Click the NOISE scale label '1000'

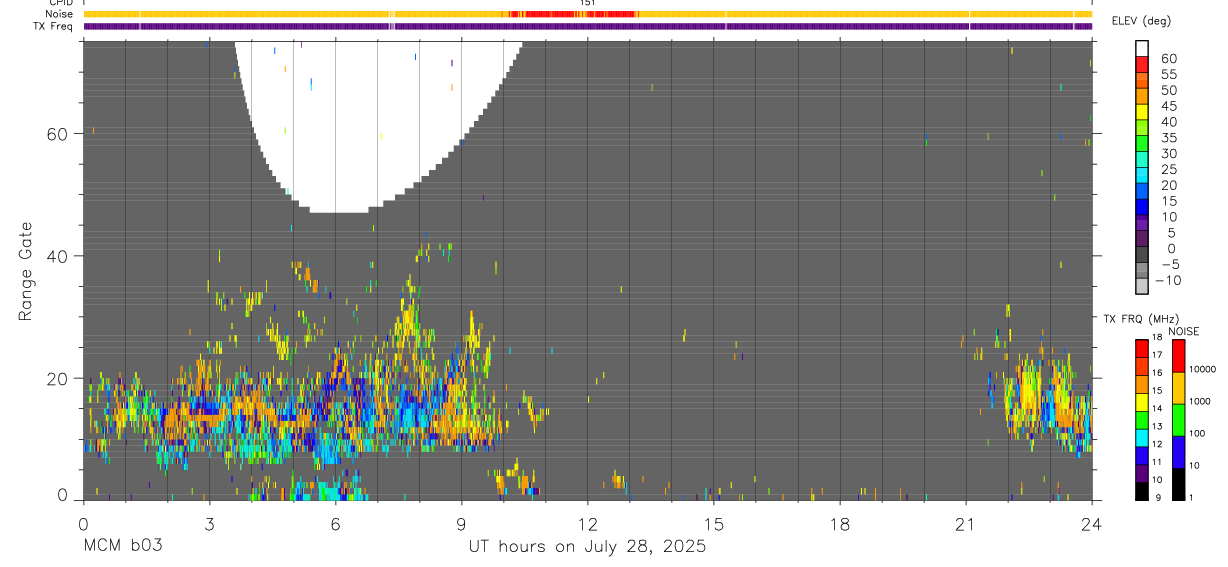tap(1200, 402)
